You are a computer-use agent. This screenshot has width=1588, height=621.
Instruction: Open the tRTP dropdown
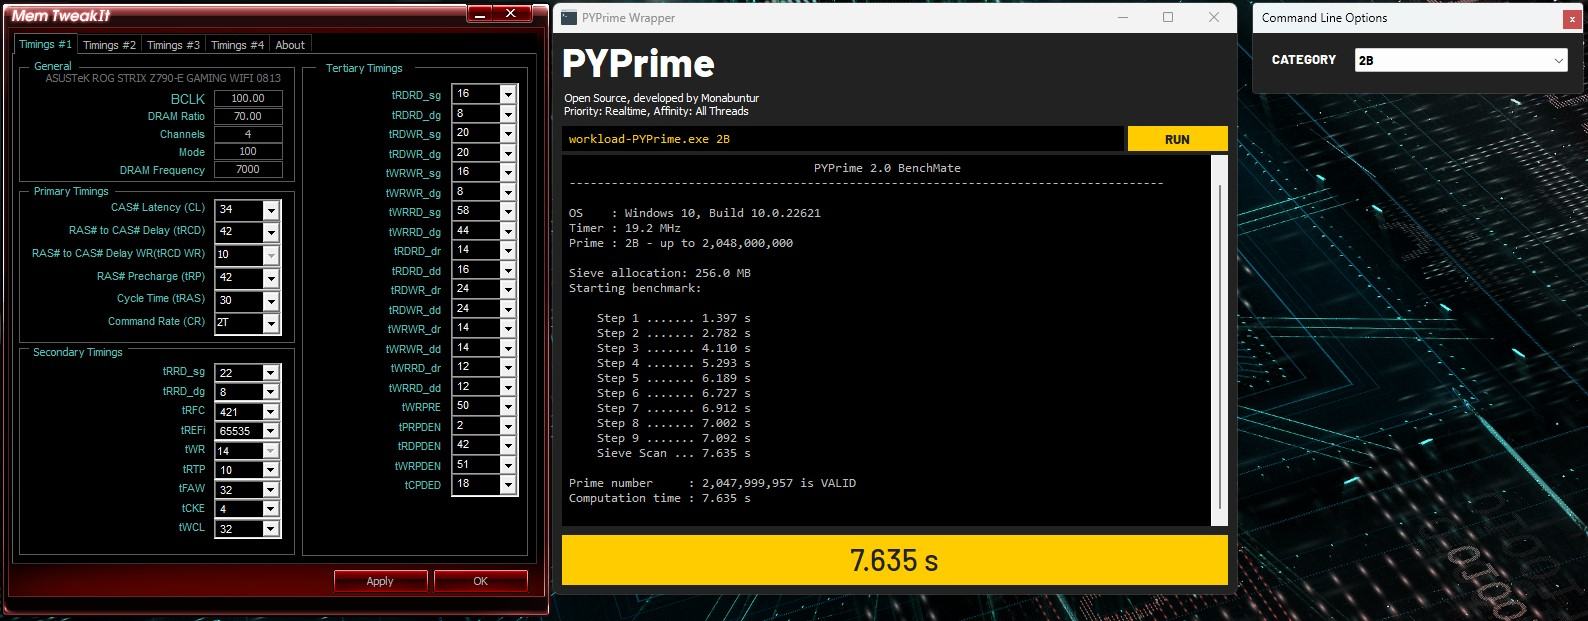(x=270, y=470)
